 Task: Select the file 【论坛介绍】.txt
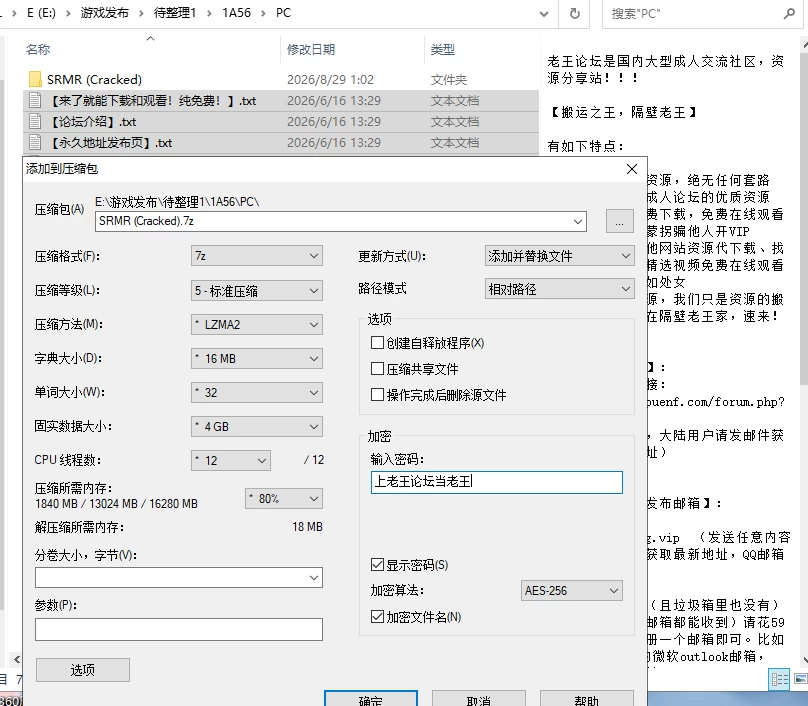coord(94,122)
